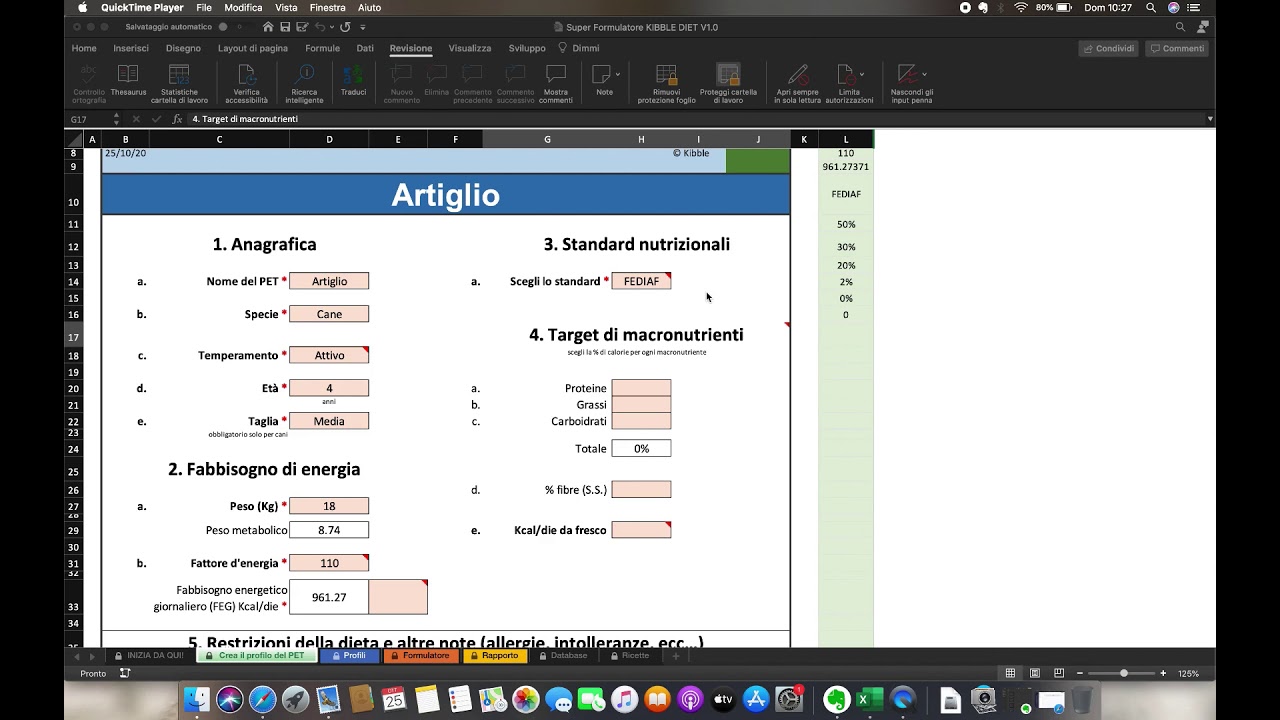
Task: Click the Grassi input cell
Action: pos(641,404)
